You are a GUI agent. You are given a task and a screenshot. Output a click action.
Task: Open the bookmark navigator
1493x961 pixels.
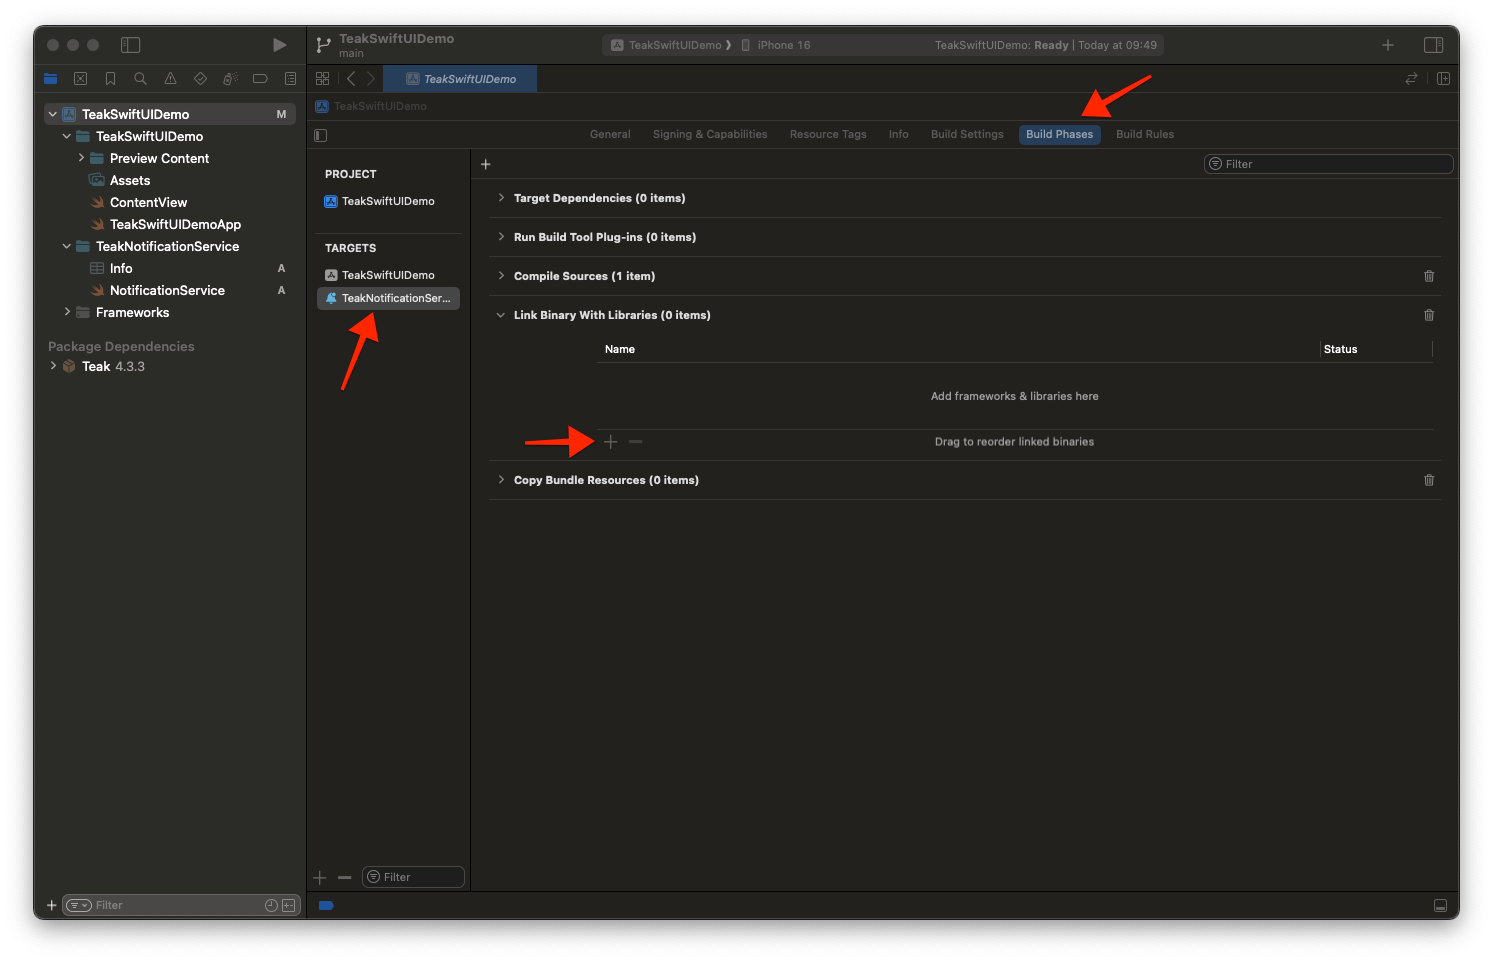pyautogui.click(x=111, y=79)
